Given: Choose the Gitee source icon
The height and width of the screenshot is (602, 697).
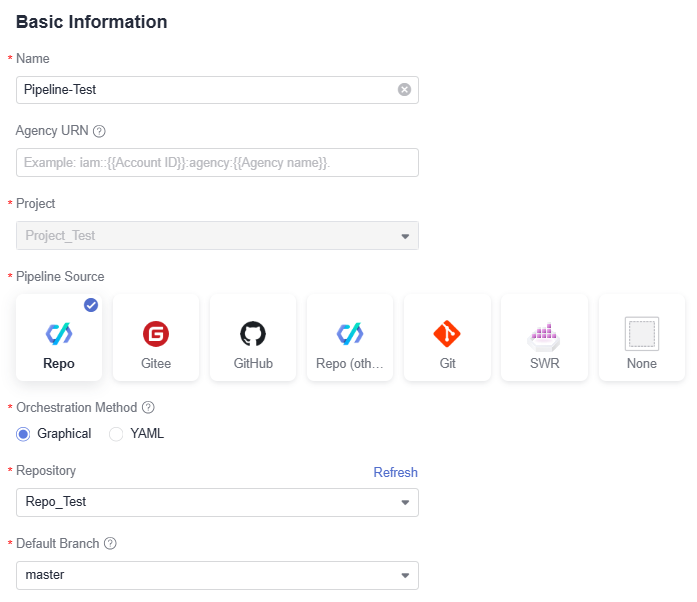Looking at the screenshot, I should pyautogui.click(x=156, y=334).
